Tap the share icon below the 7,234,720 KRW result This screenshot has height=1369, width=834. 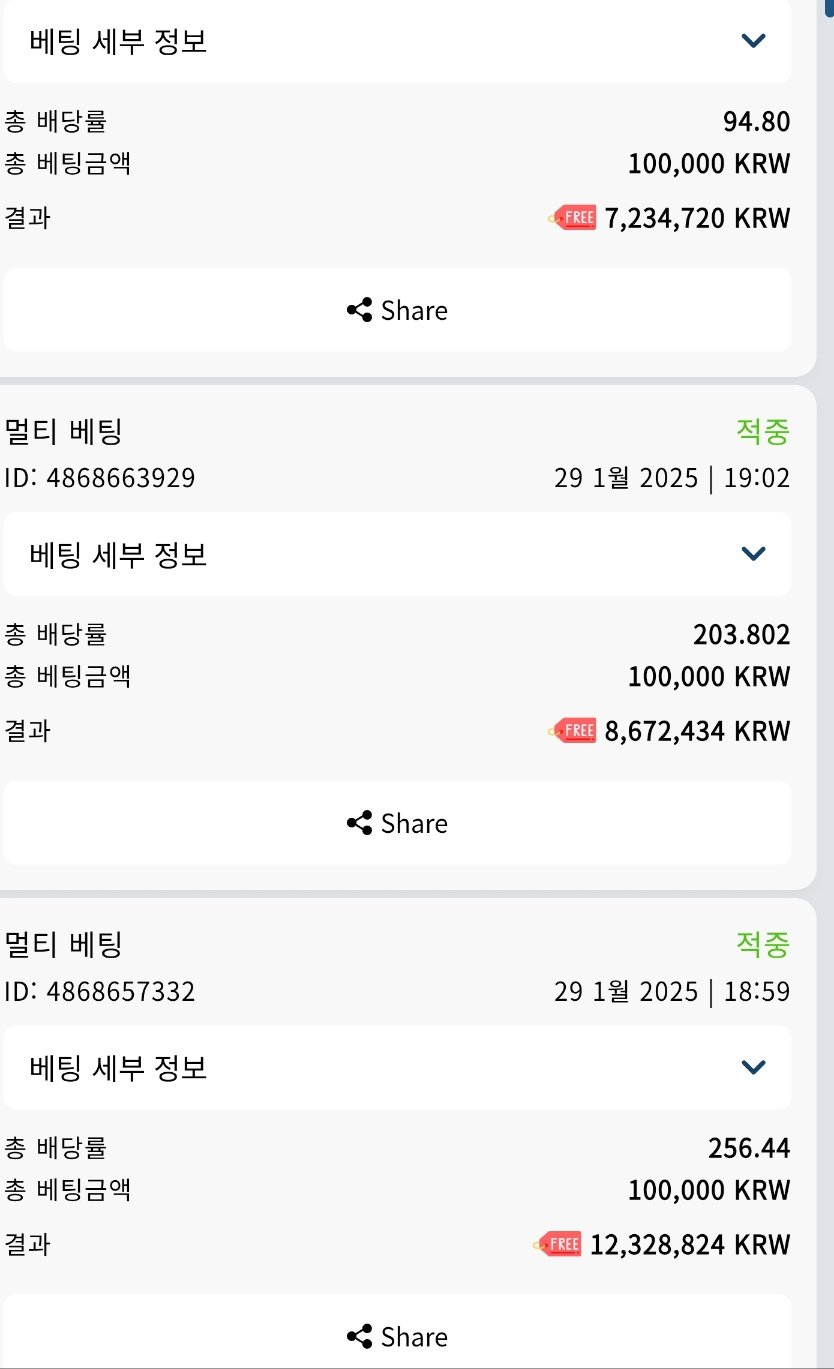pyautogui.click(x=359, y=310)
